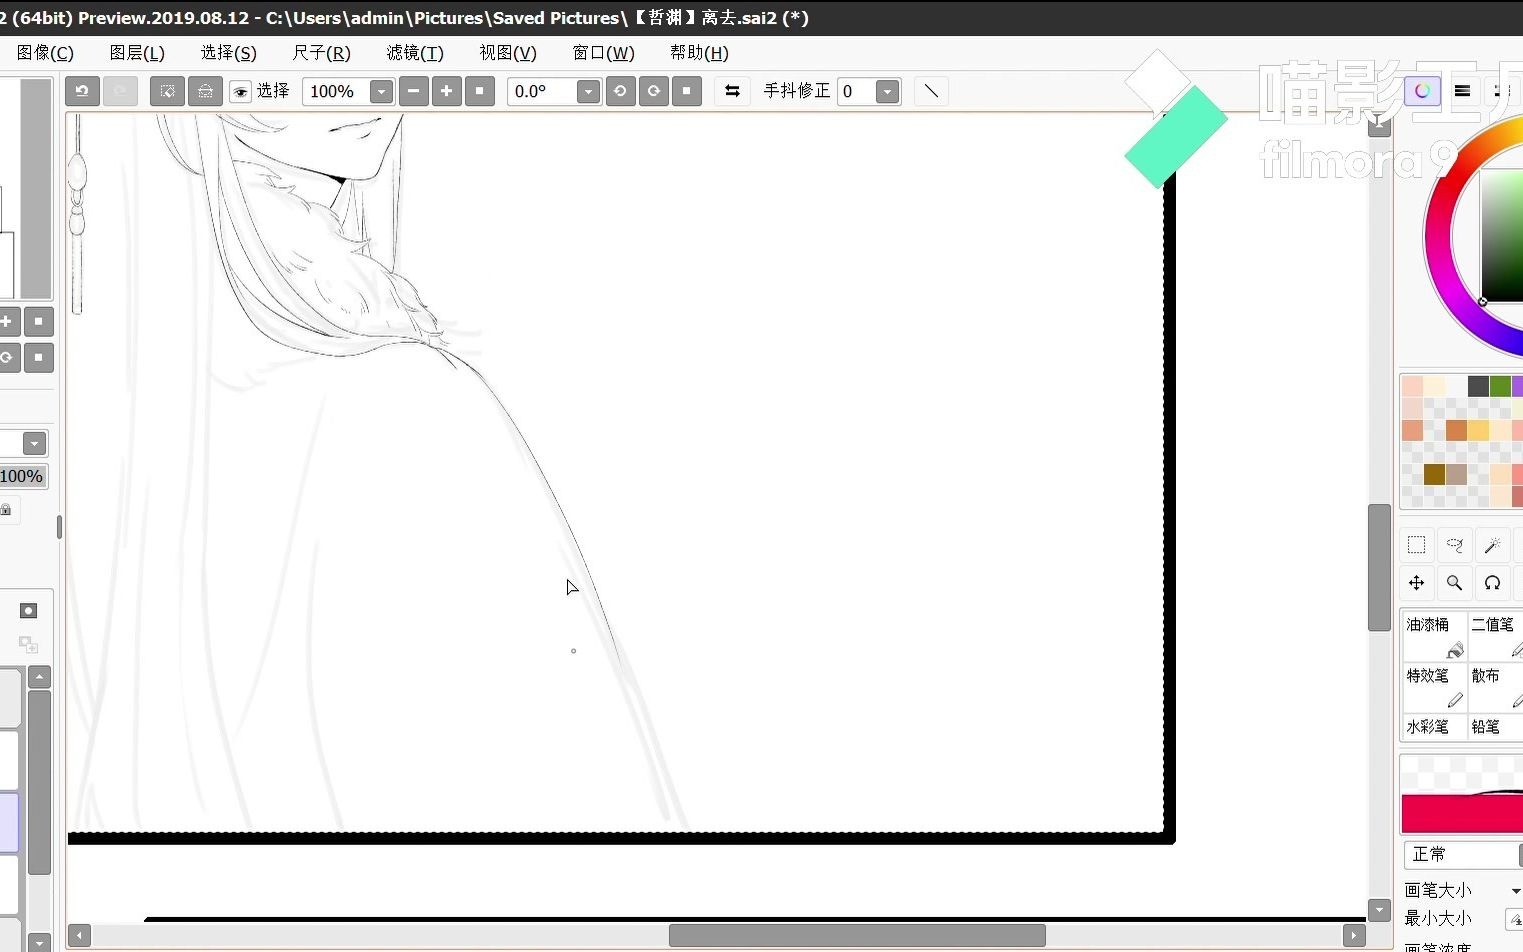
Task: Click the layer mask icon
Action: (x=28, y=611)
